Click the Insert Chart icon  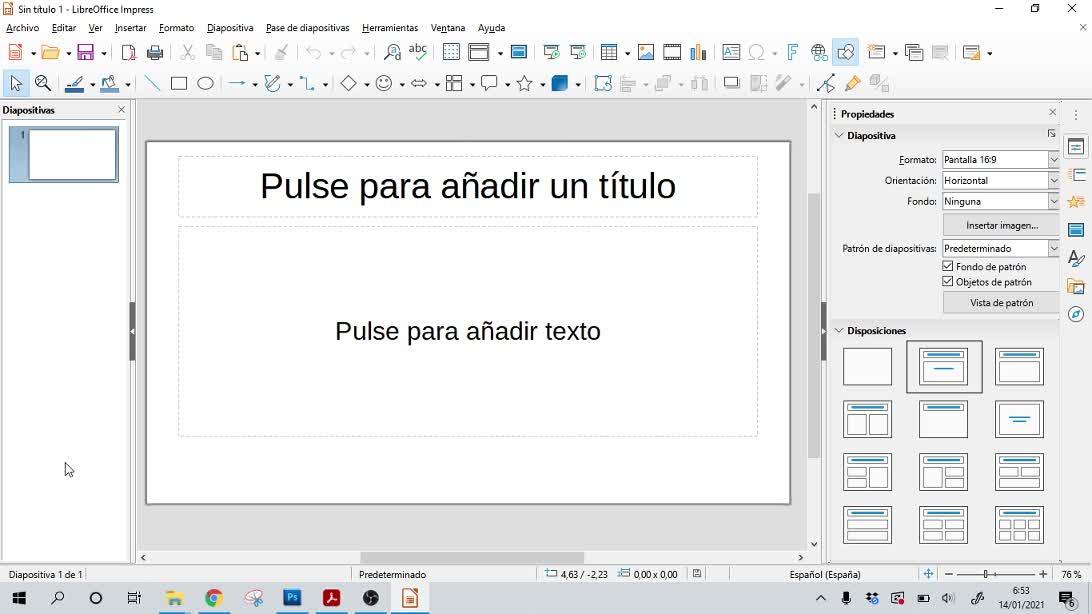698,53
